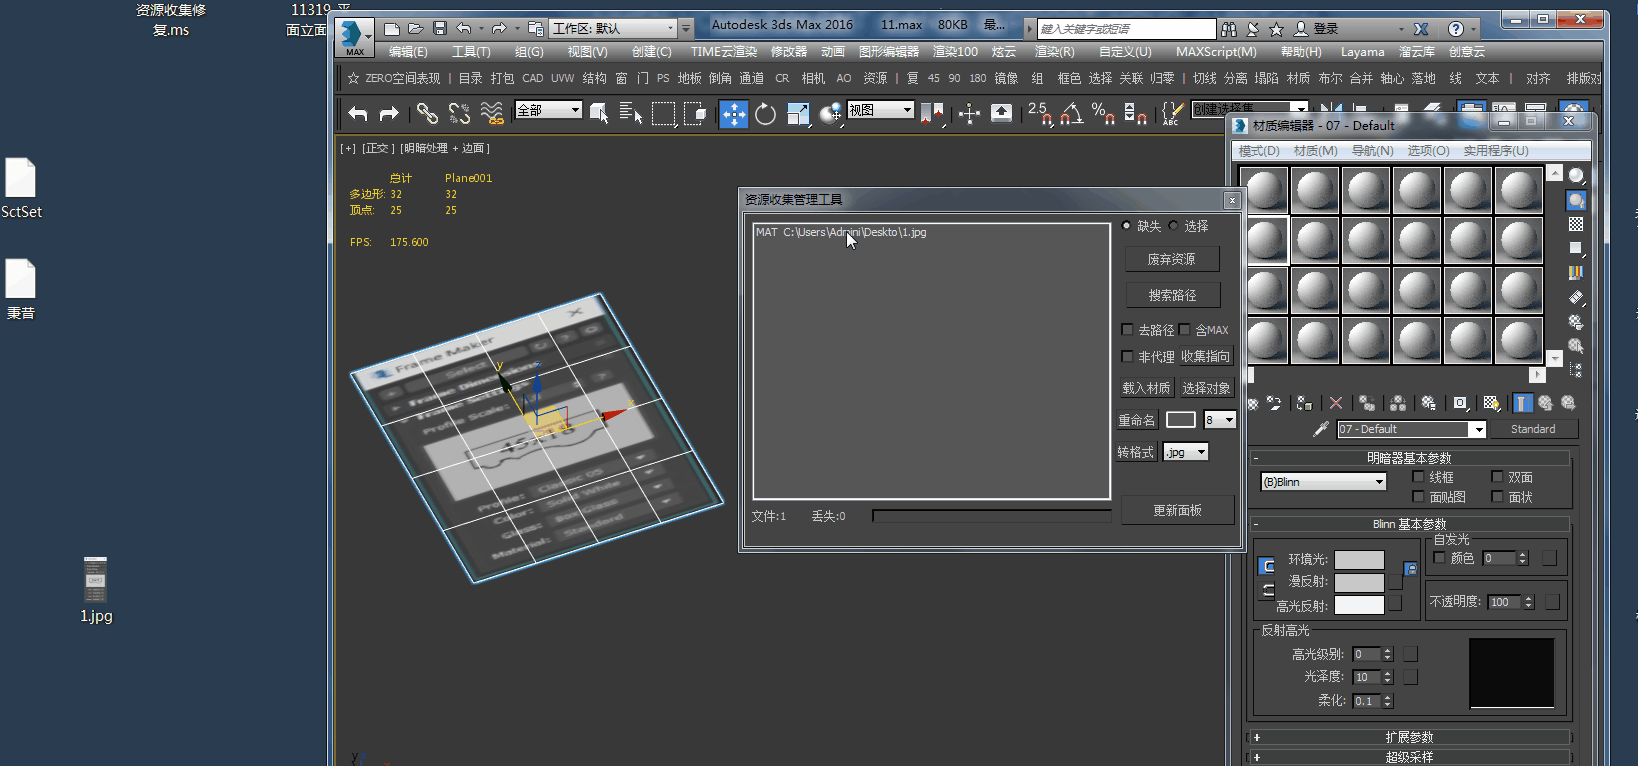This screenshot has width=1638, height=766.
Task: Open the .jpg format dropdown
Action: click(1186, 452)
